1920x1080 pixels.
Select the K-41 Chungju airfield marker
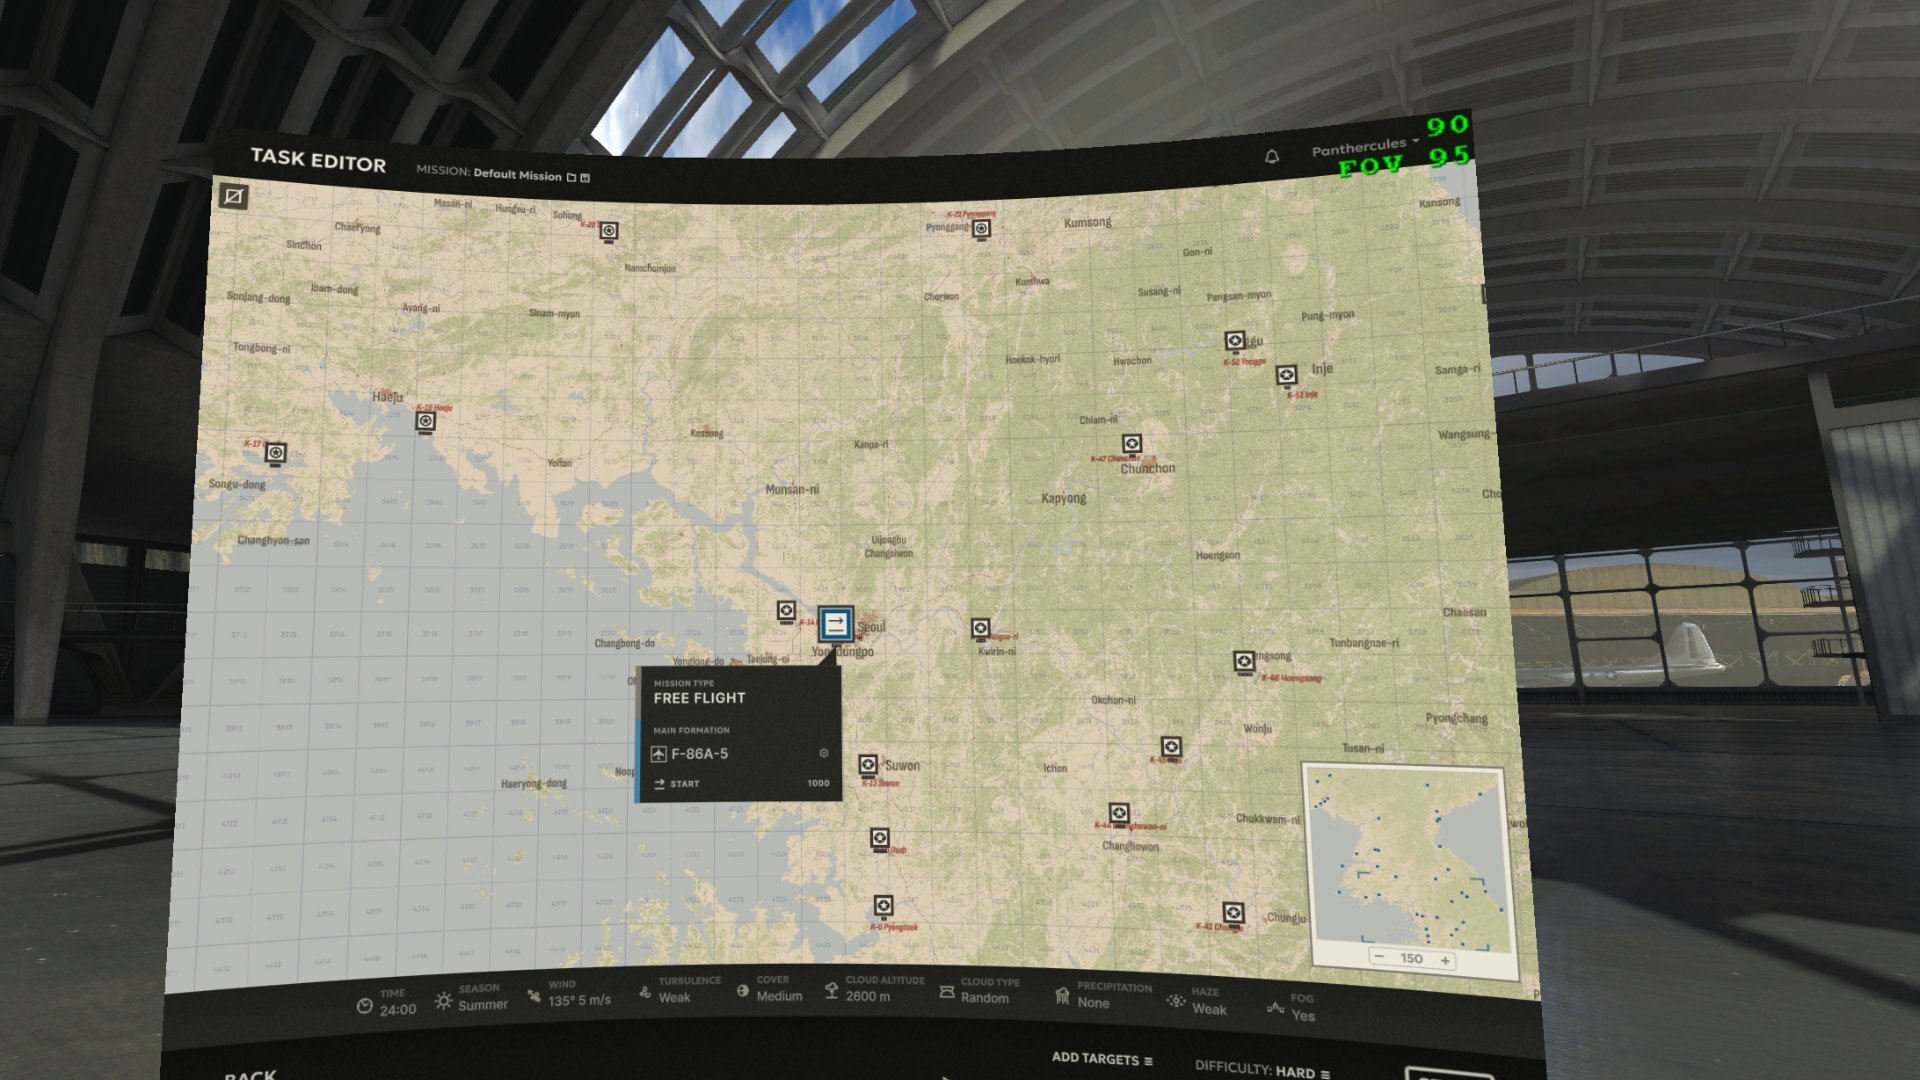(x=1233, y=914)
